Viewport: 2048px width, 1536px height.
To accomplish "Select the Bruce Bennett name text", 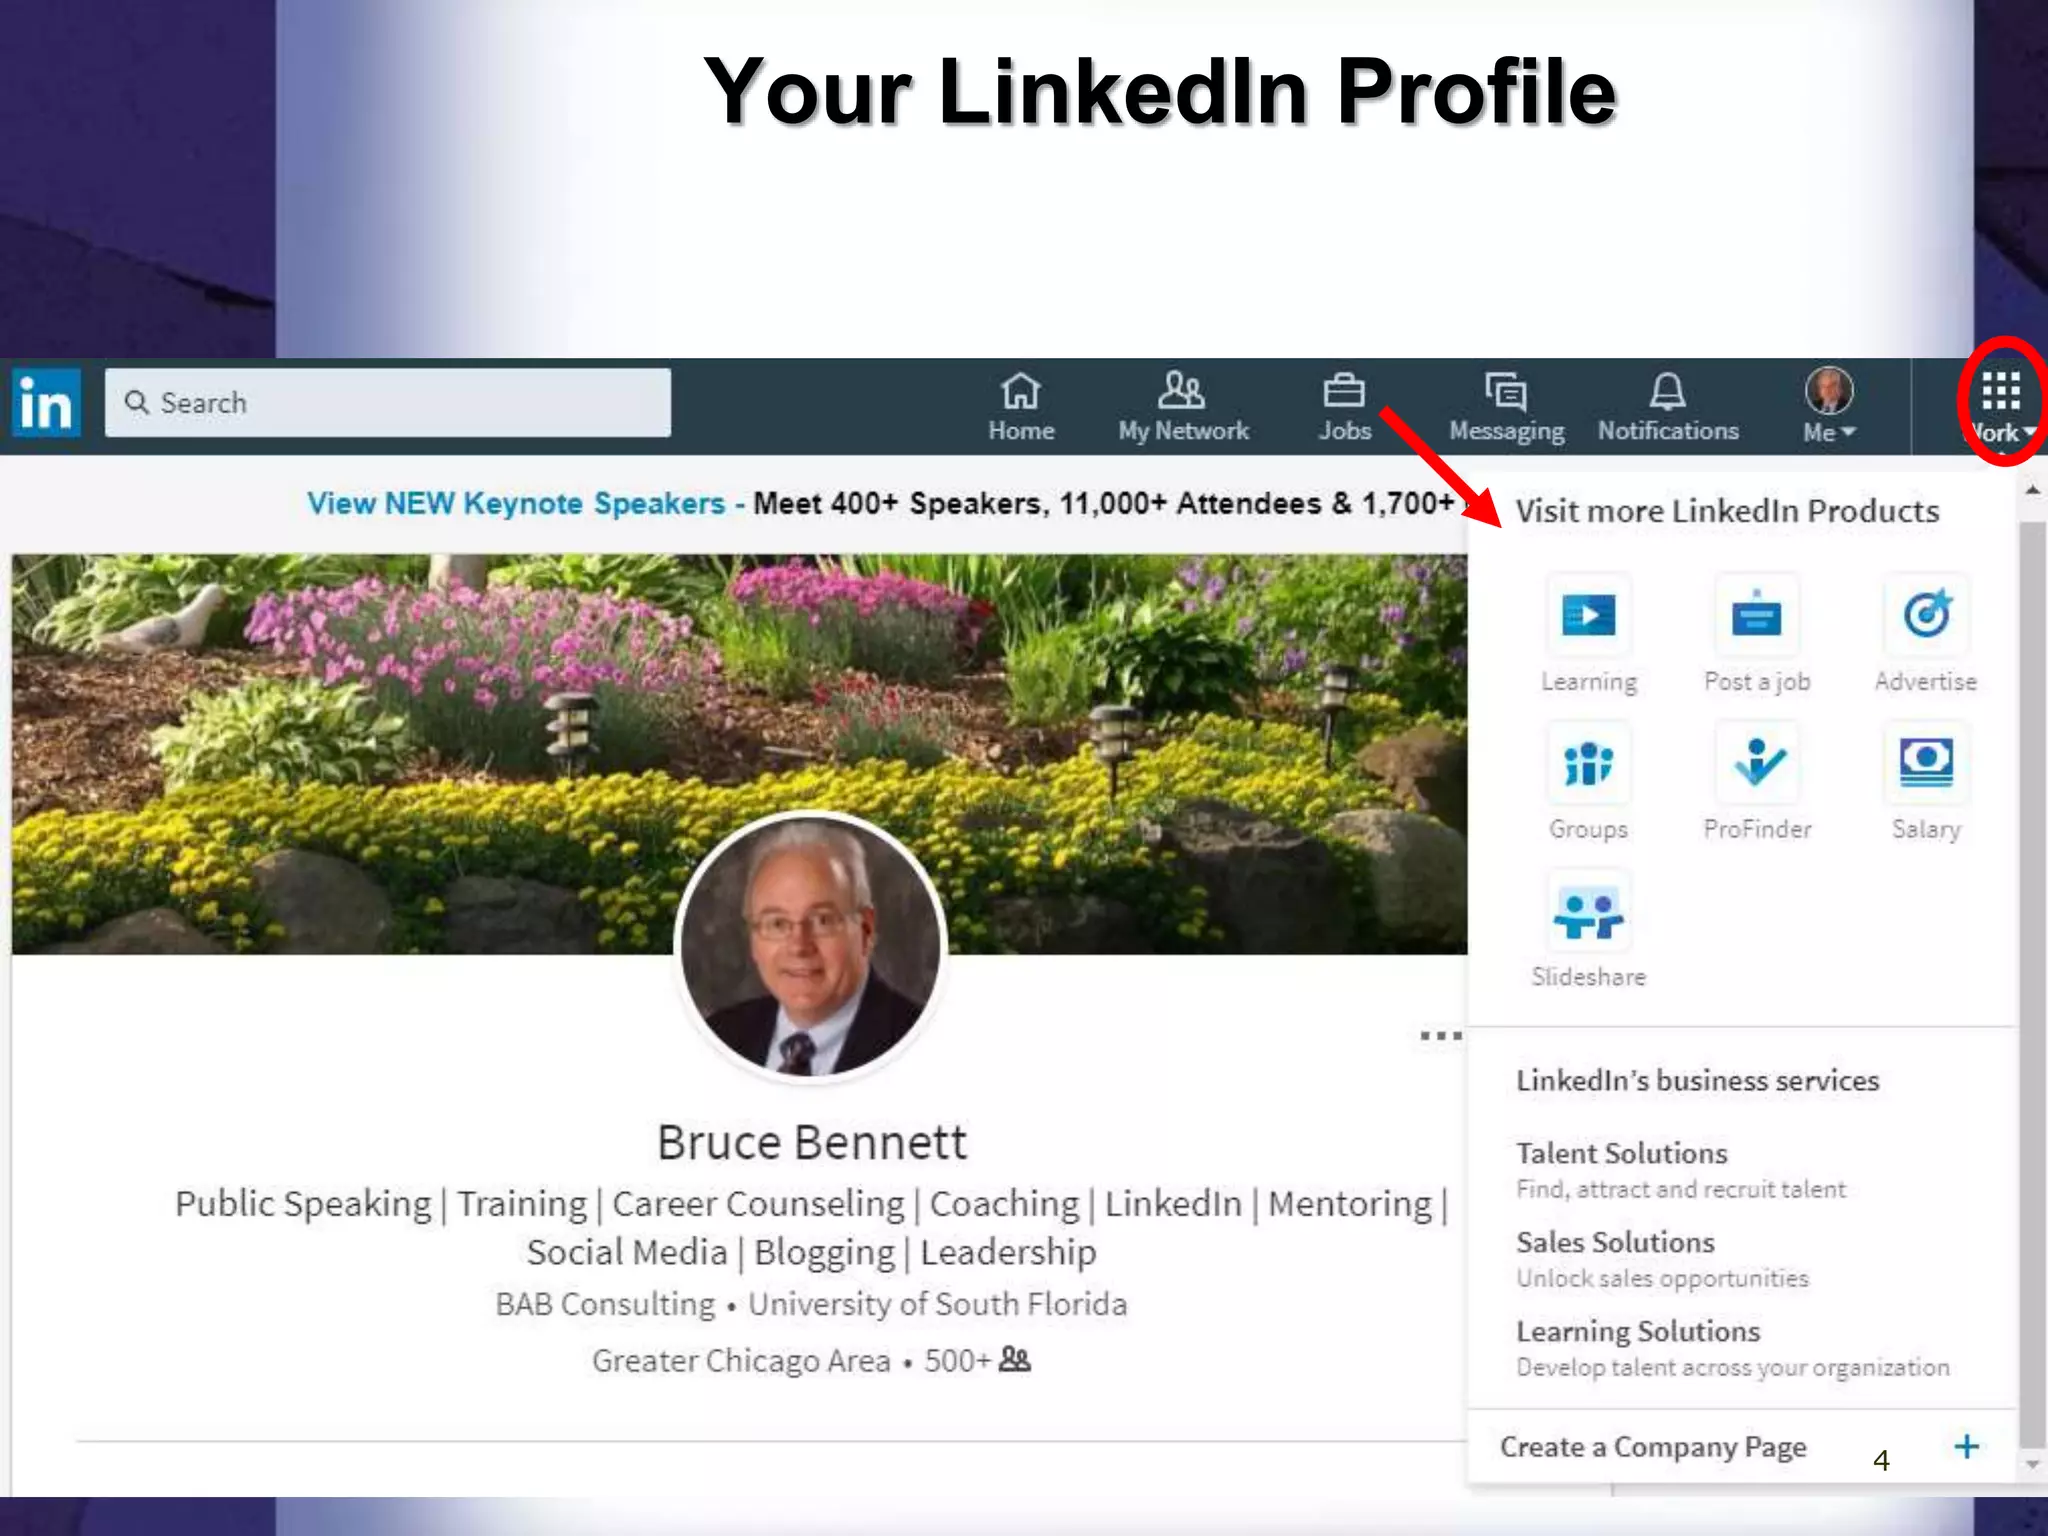I will (x=812, y=1142).
